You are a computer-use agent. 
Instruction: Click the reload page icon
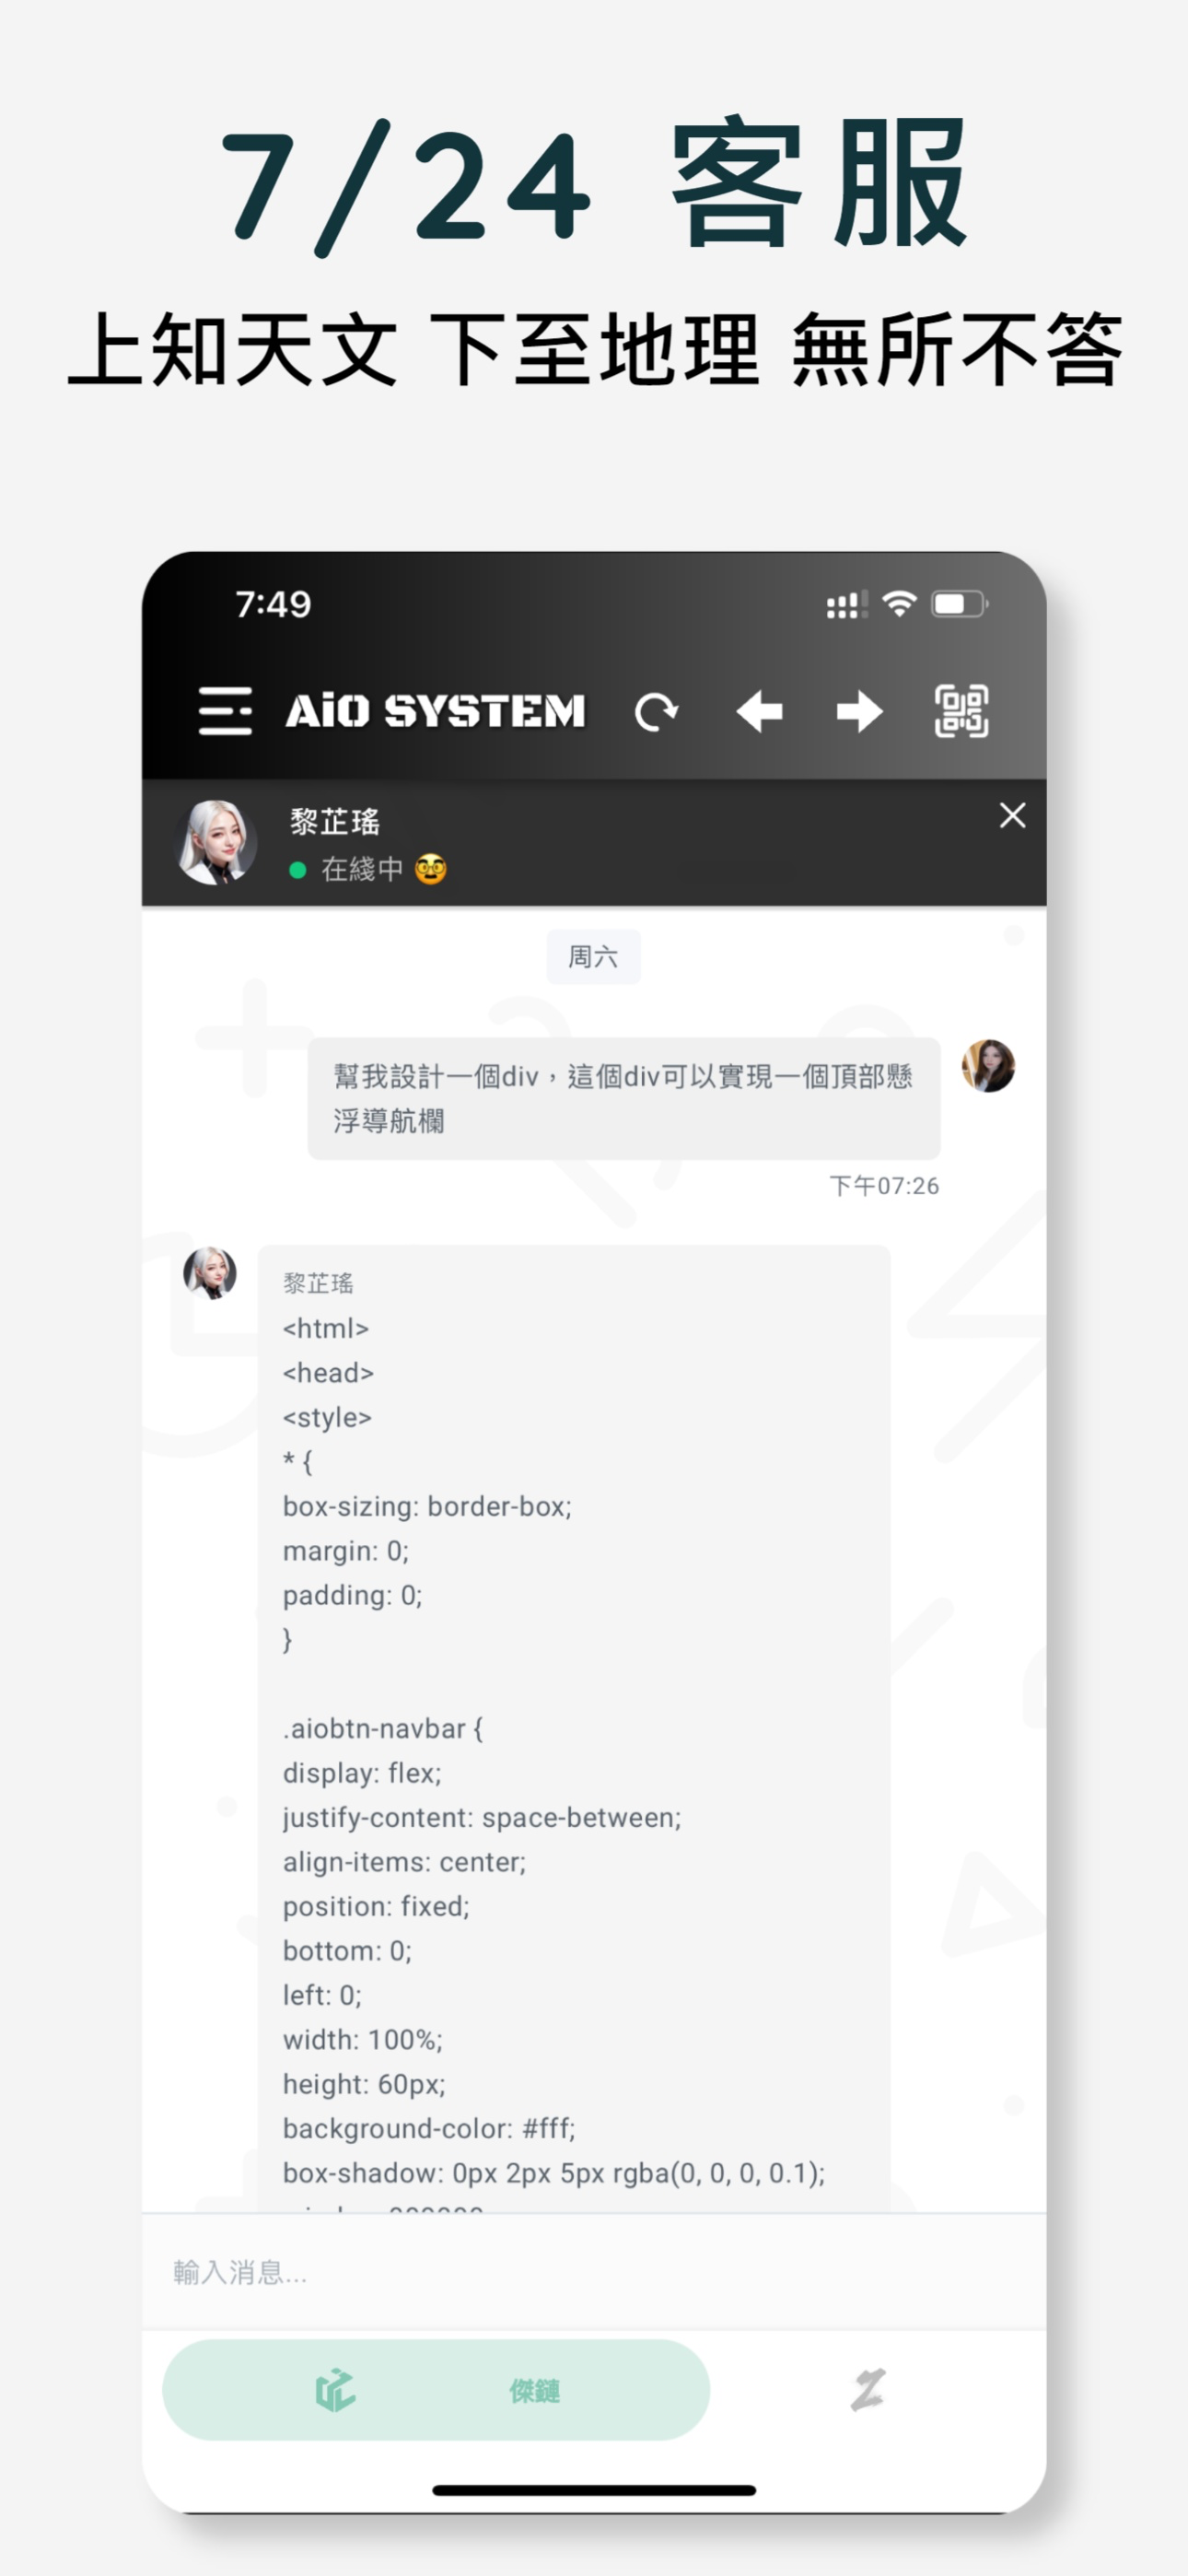coord(656,712)
